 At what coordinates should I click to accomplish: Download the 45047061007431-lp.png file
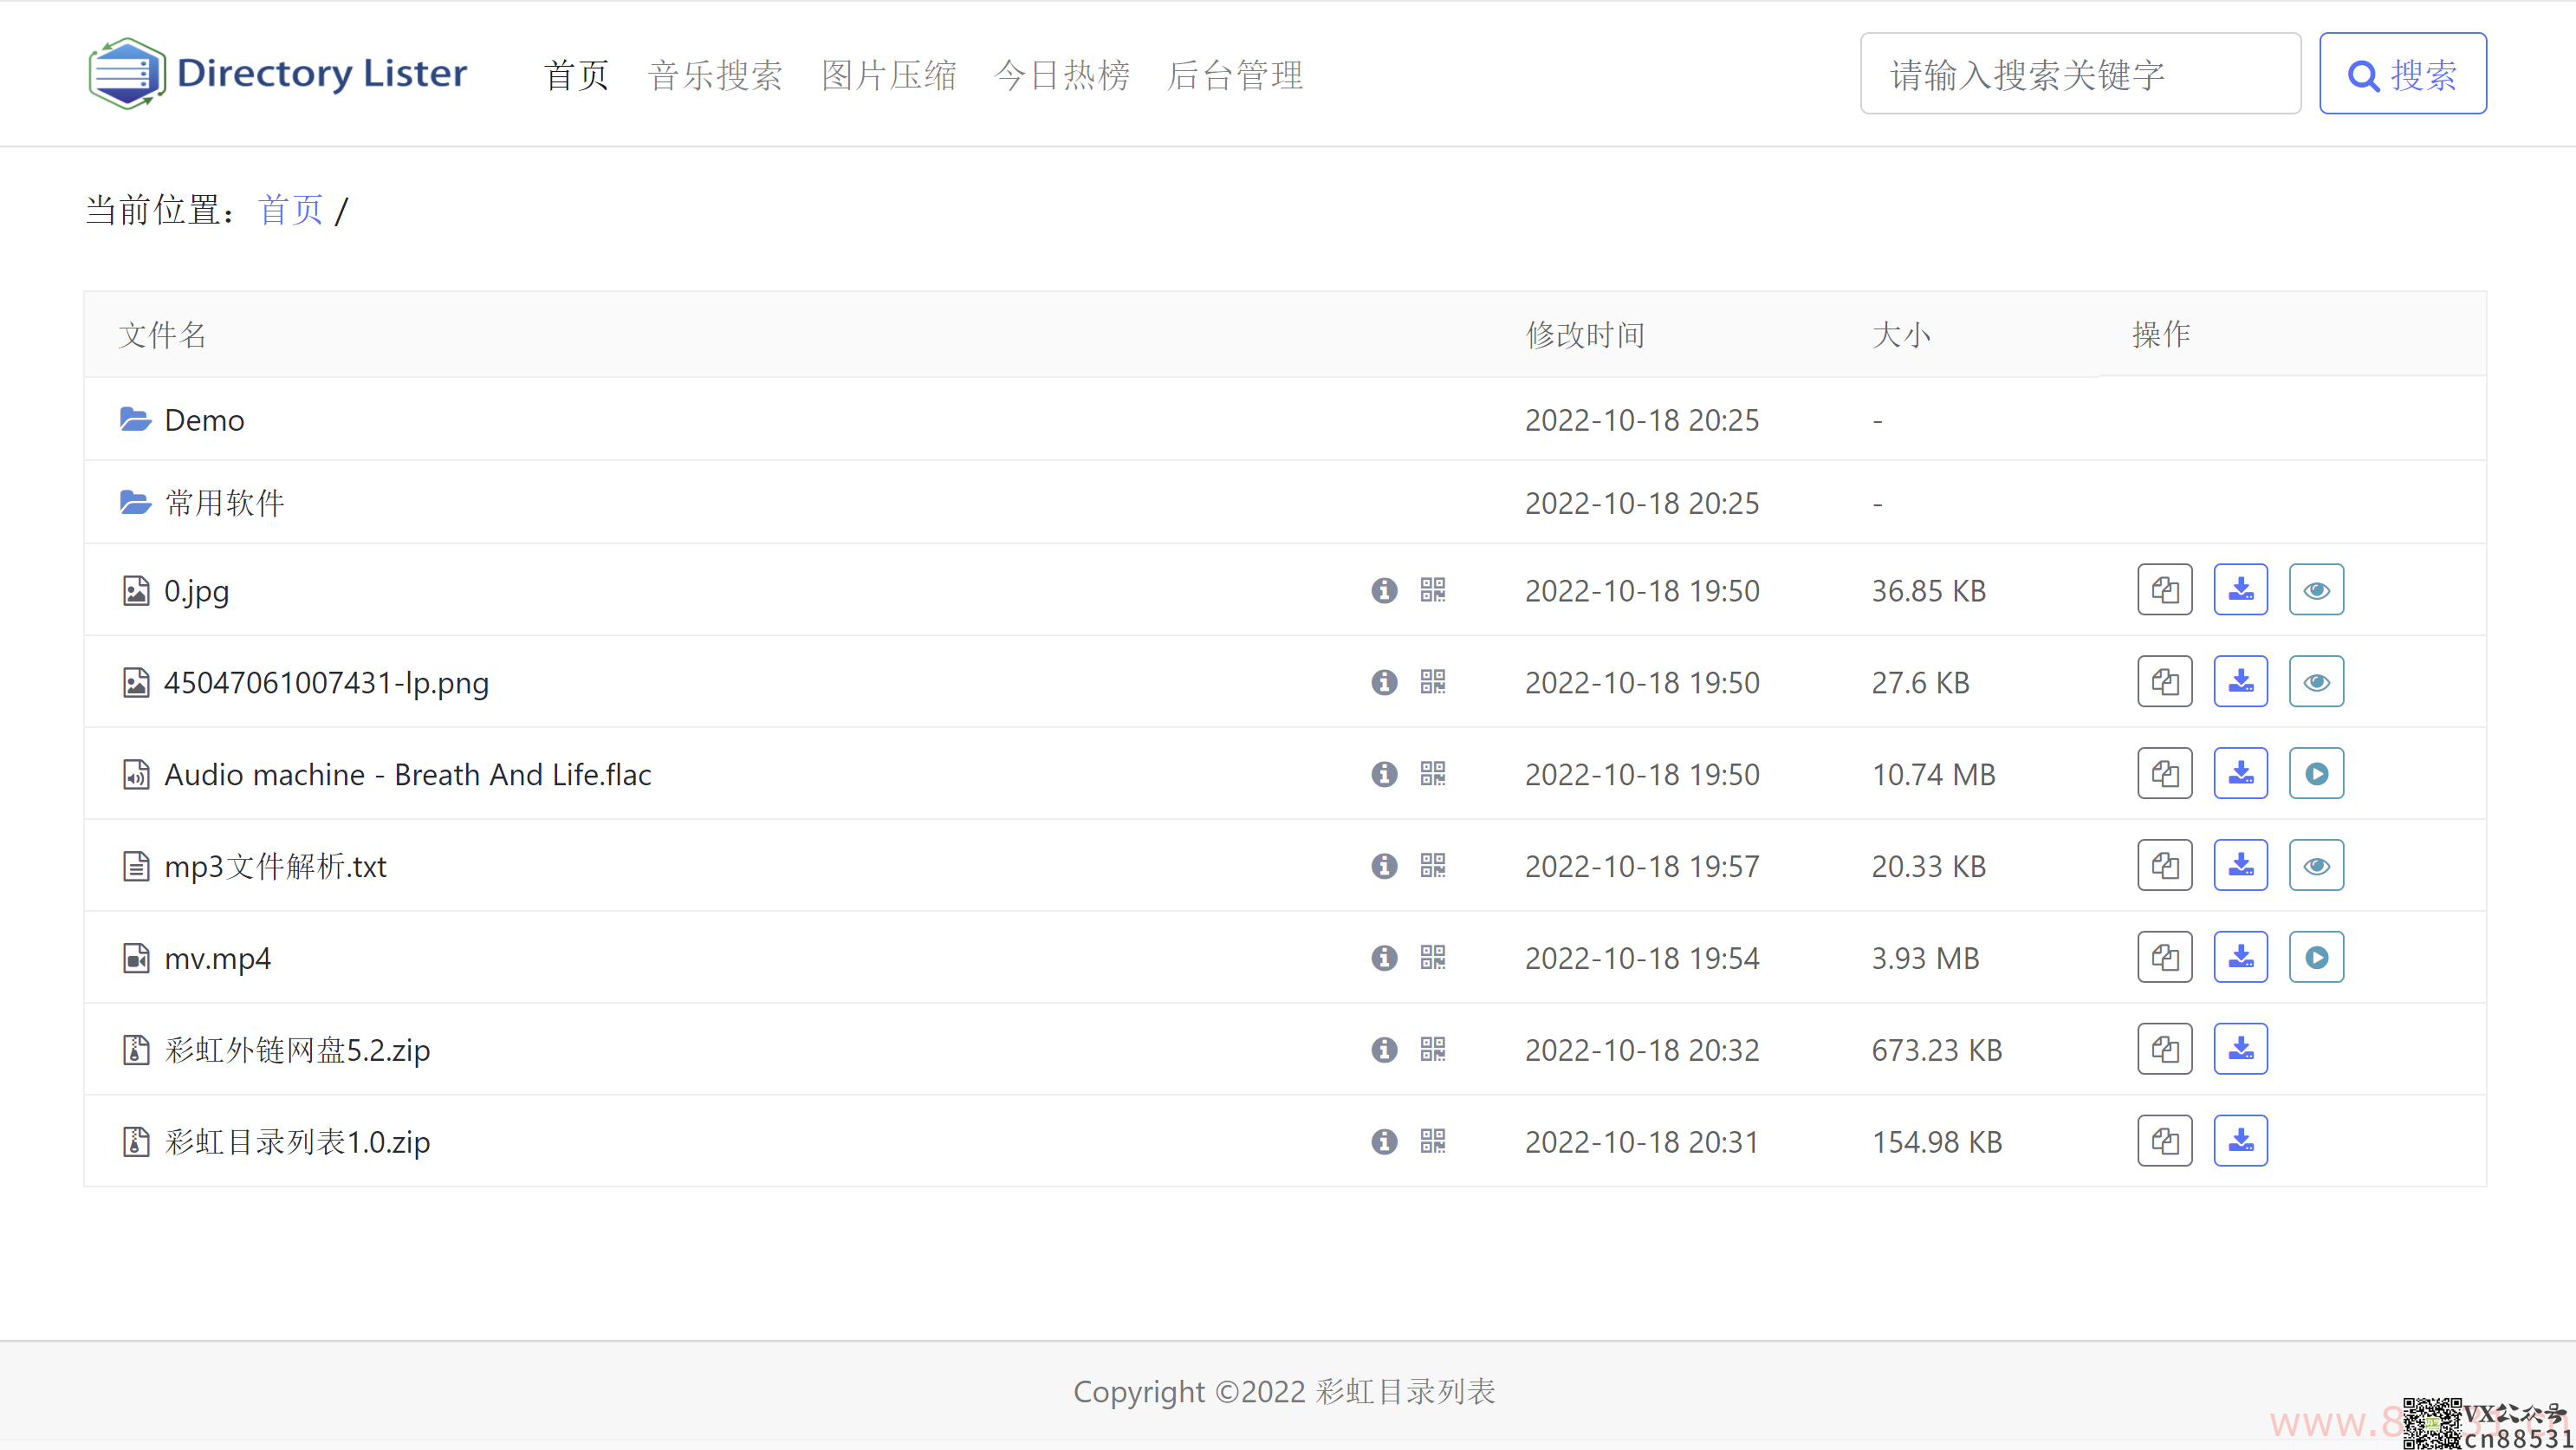coord(2241,682)
